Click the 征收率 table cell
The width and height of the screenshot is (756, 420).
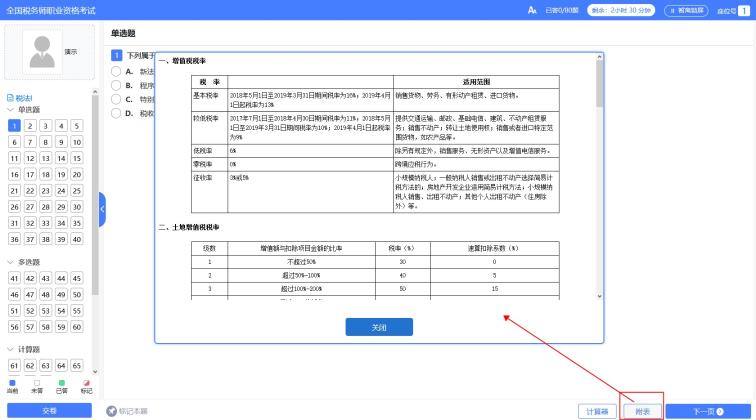[209, 191]
